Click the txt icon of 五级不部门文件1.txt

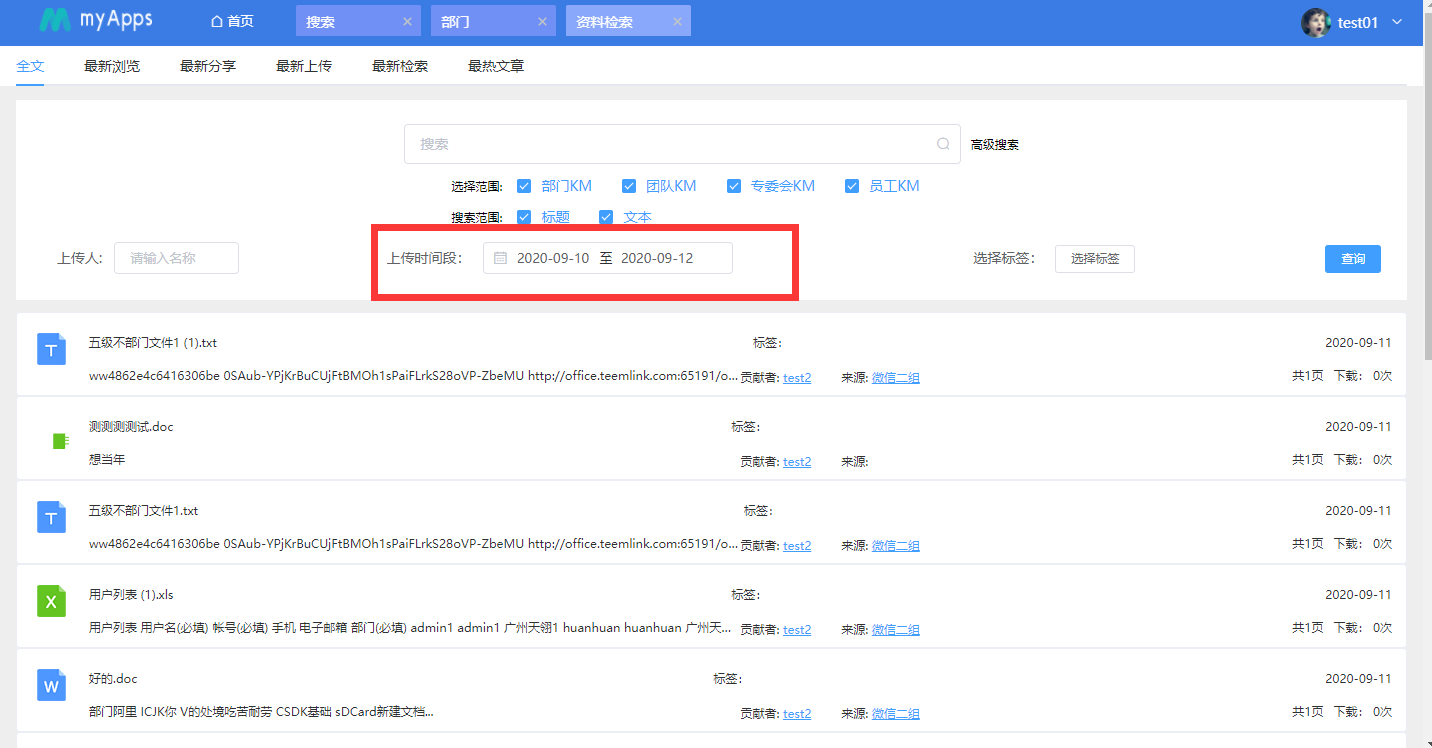[51, 517]
